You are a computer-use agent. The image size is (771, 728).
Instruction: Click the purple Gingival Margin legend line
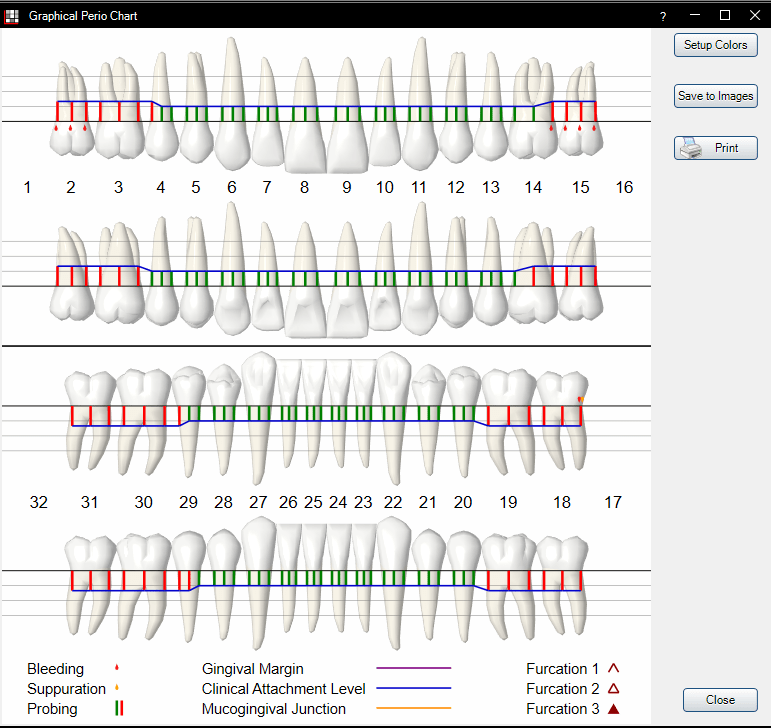pyautogui.click(x=414, y=668)
